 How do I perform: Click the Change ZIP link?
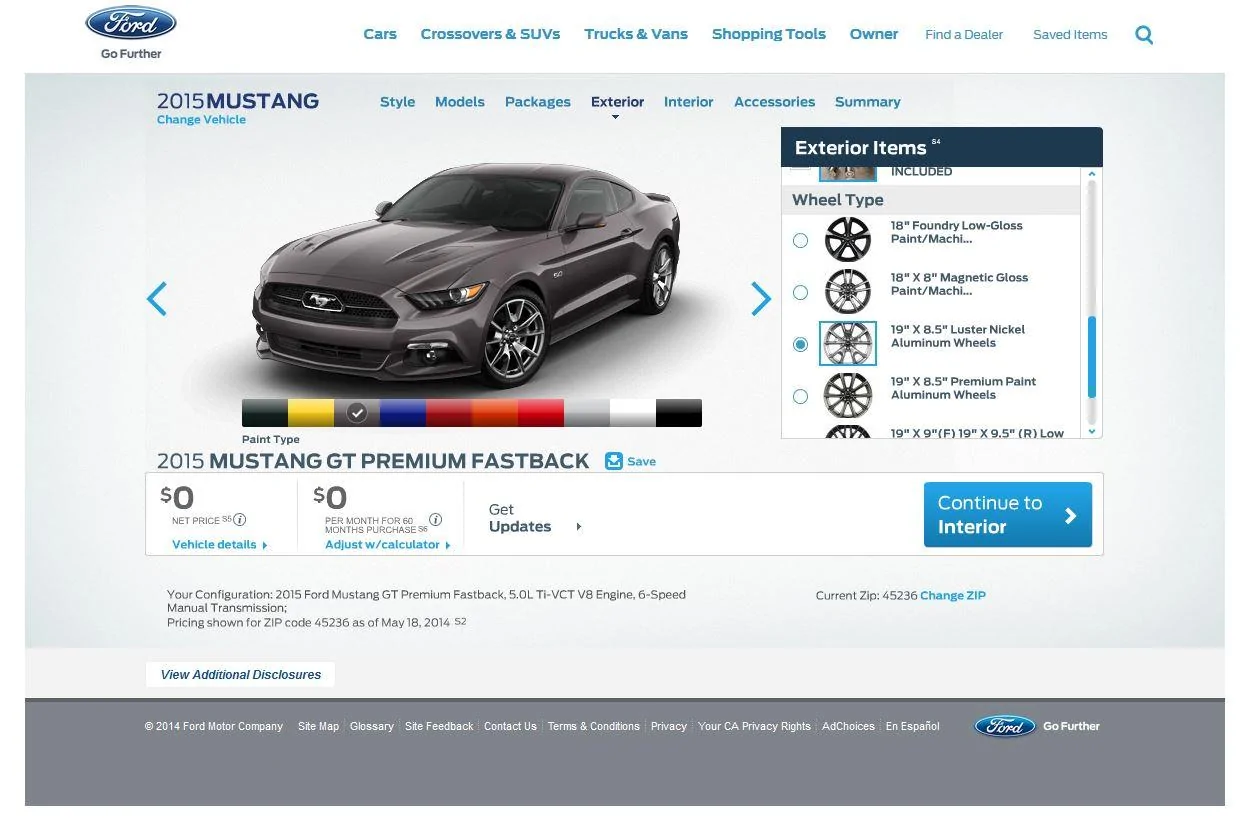coord(953,596)
